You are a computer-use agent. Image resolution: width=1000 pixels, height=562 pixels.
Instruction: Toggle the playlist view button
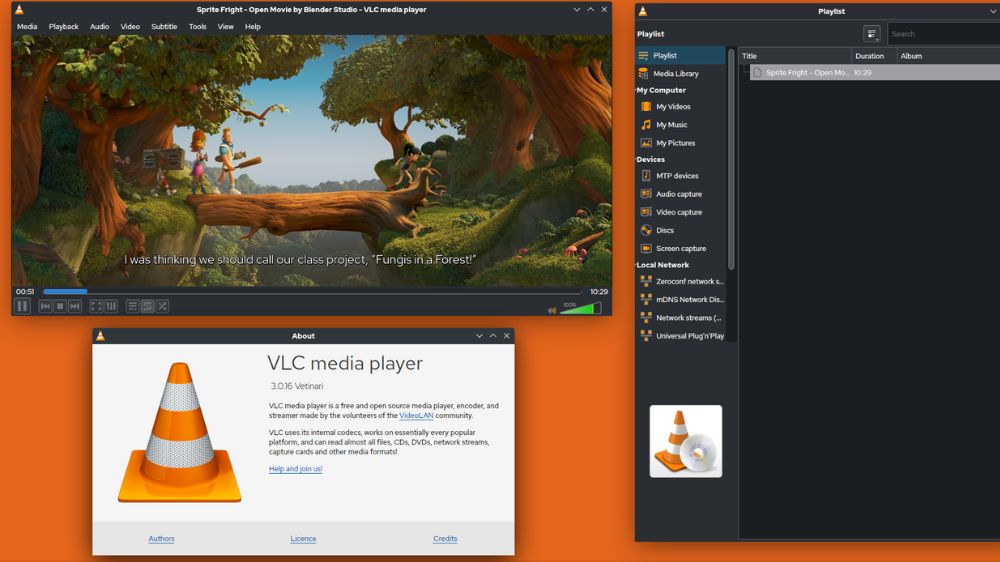click(x=132, y=307)
